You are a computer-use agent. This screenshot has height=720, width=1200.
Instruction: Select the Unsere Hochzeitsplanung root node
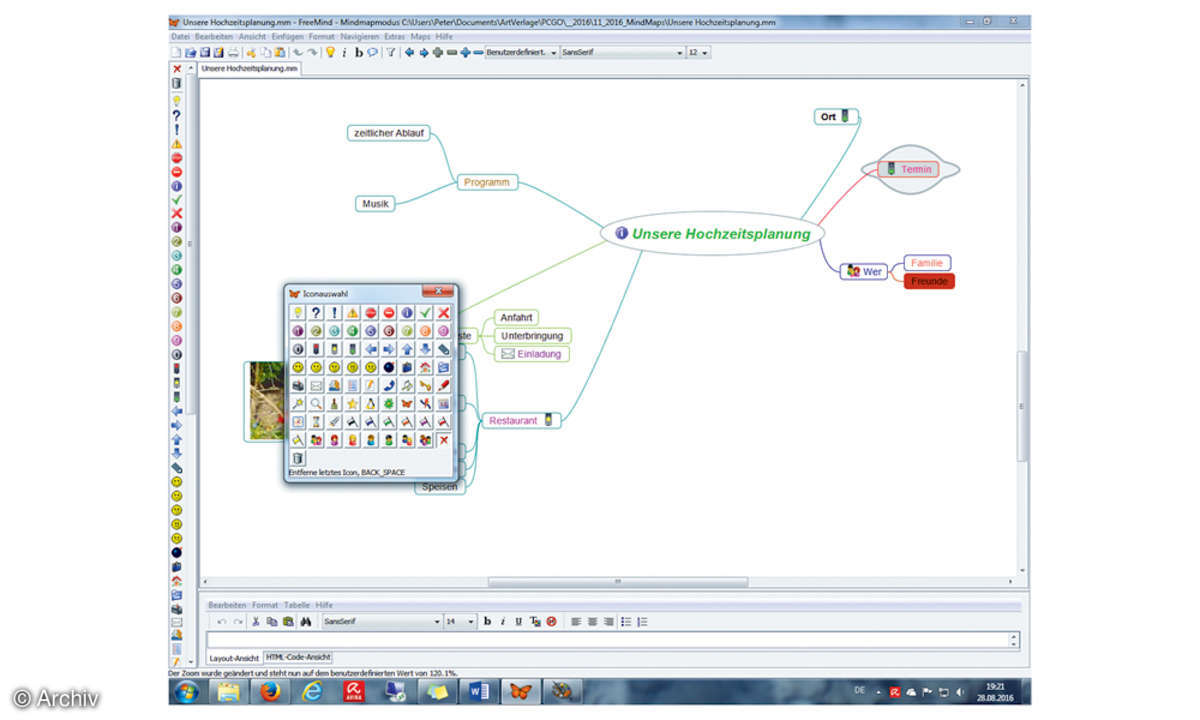click(x=713, y=233)
